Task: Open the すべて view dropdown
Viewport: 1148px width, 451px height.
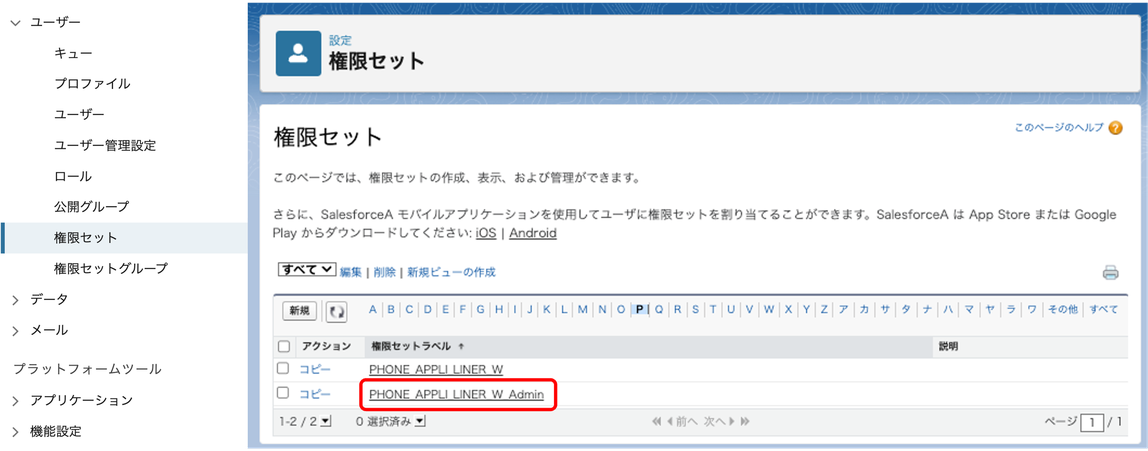Action: 307,270
